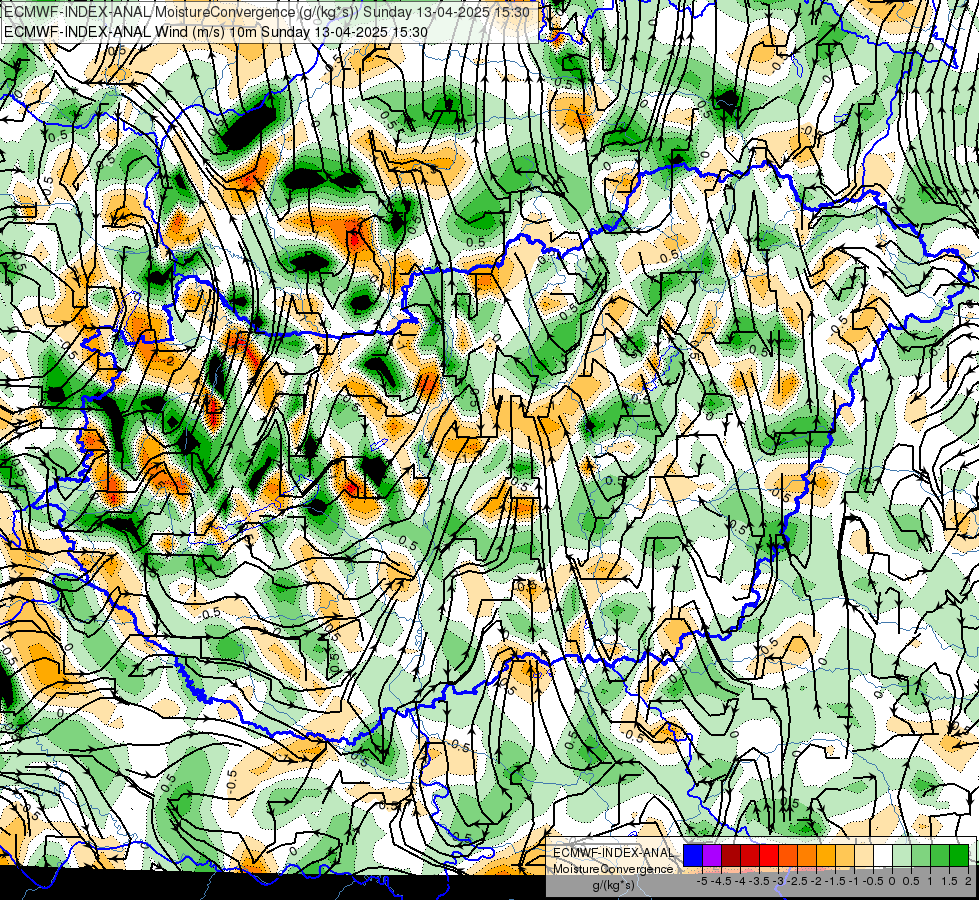Click the 0 tick label in legend
Viewport: 979px width, 900px height.
tap(892, 881)
